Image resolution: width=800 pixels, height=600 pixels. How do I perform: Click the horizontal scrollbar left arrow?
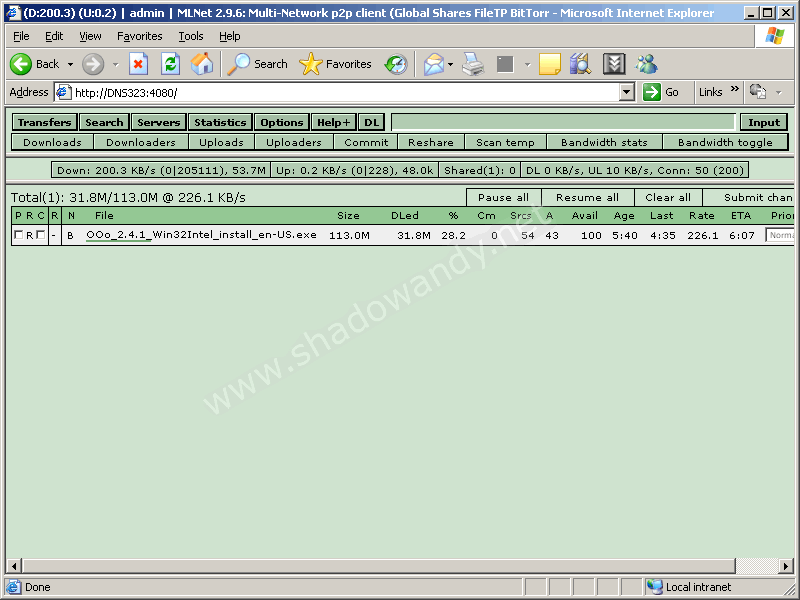point(14,565)
